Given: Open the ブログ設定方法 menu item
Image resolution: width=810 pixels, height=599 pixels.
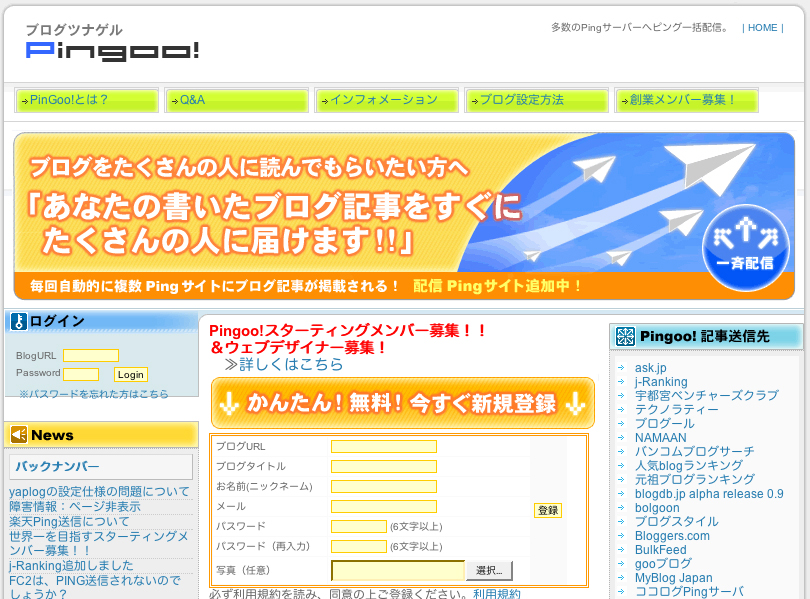Looking at the screenshot, I should (537, 100).
